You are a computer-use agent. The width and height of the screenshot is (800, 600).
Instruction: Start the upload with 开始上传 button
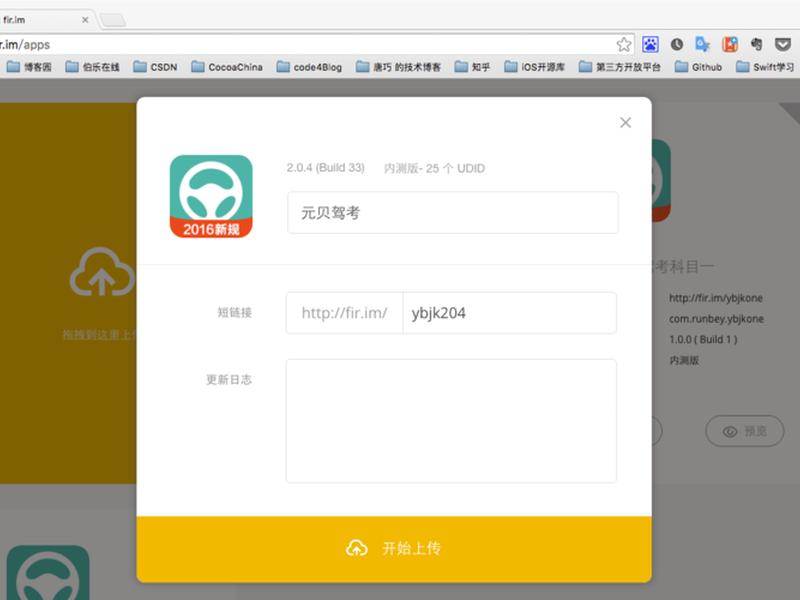[x=394, y=549]
